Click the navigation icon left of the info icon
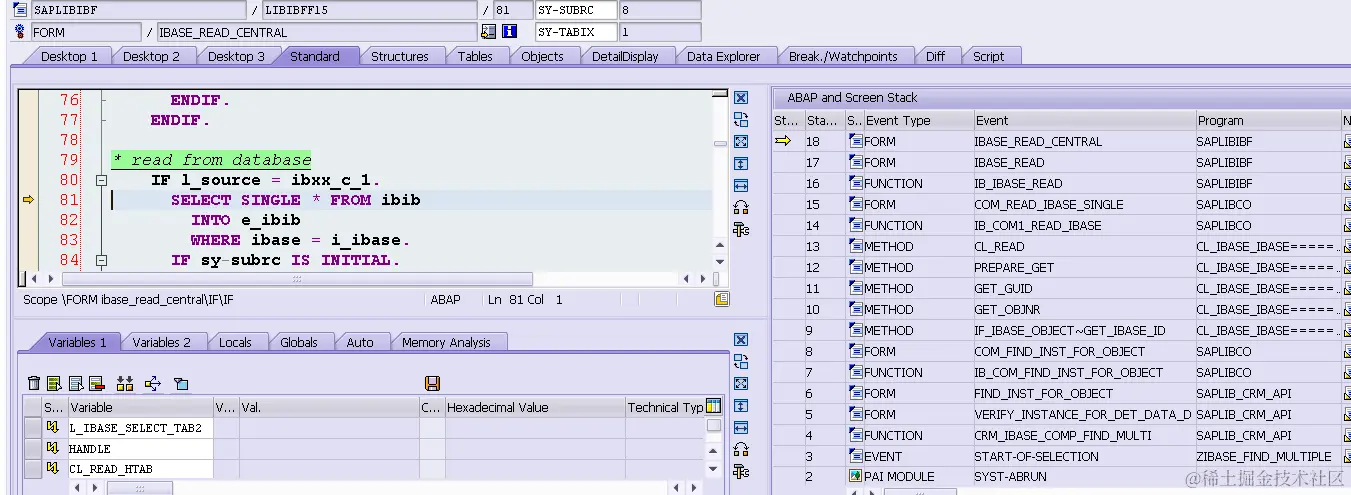The image size is (1351, 495). point(488,32)
